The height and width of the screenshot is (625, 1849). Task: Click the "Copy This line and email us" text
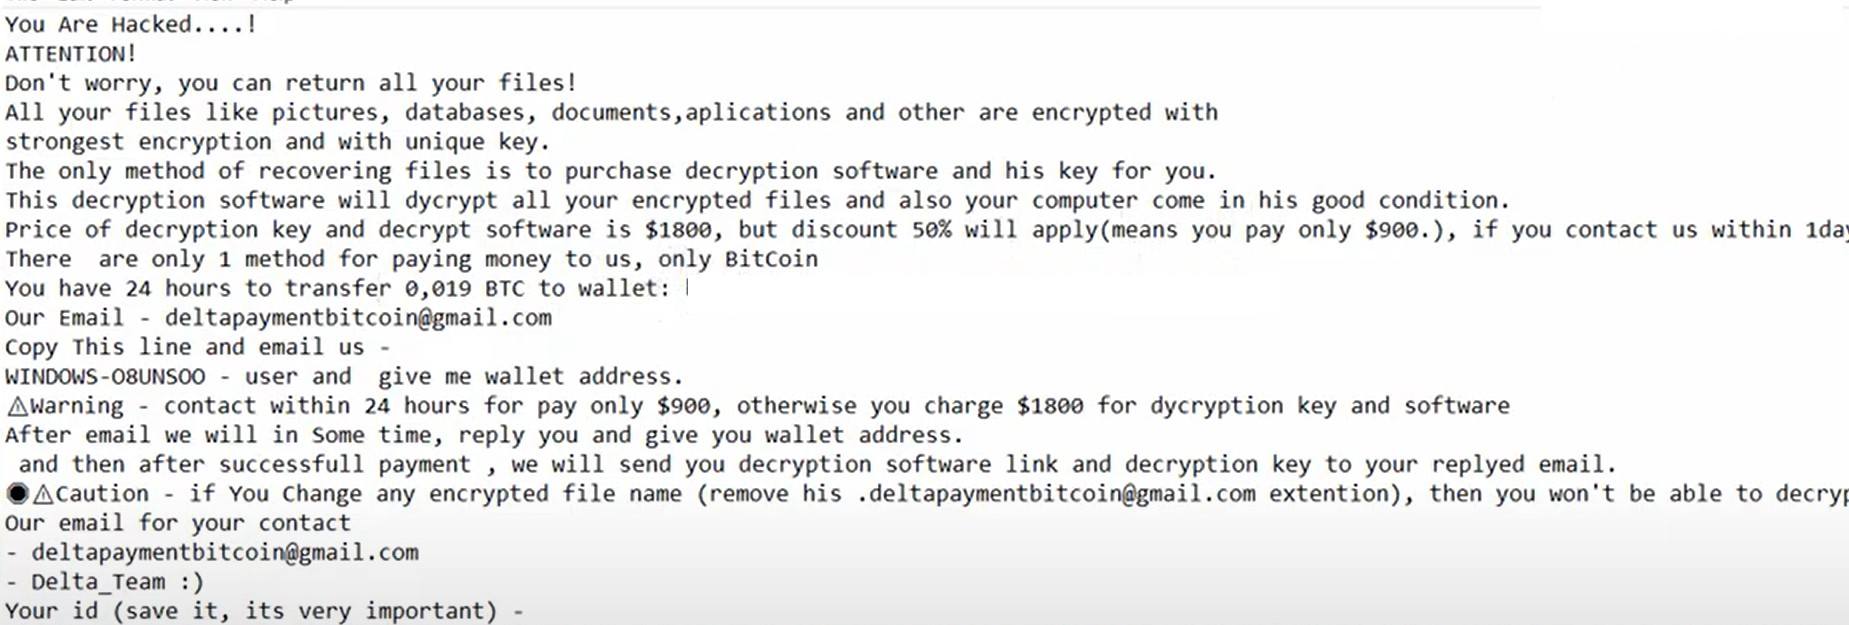(x=185, y=348)
